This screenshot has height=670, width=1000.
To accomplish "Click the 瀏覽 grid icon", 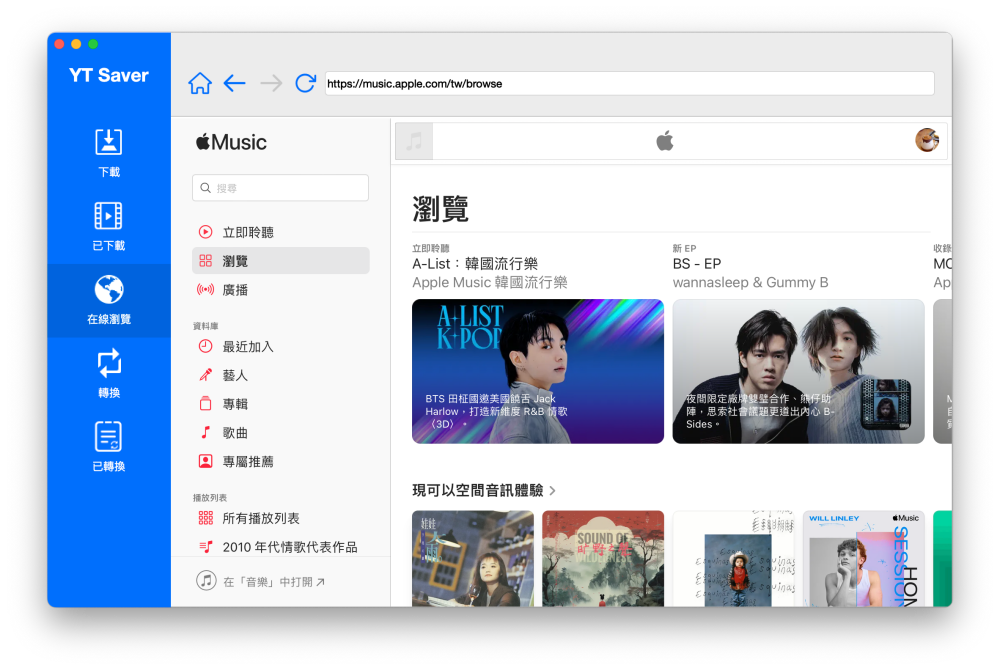I will tap(205, 261).
